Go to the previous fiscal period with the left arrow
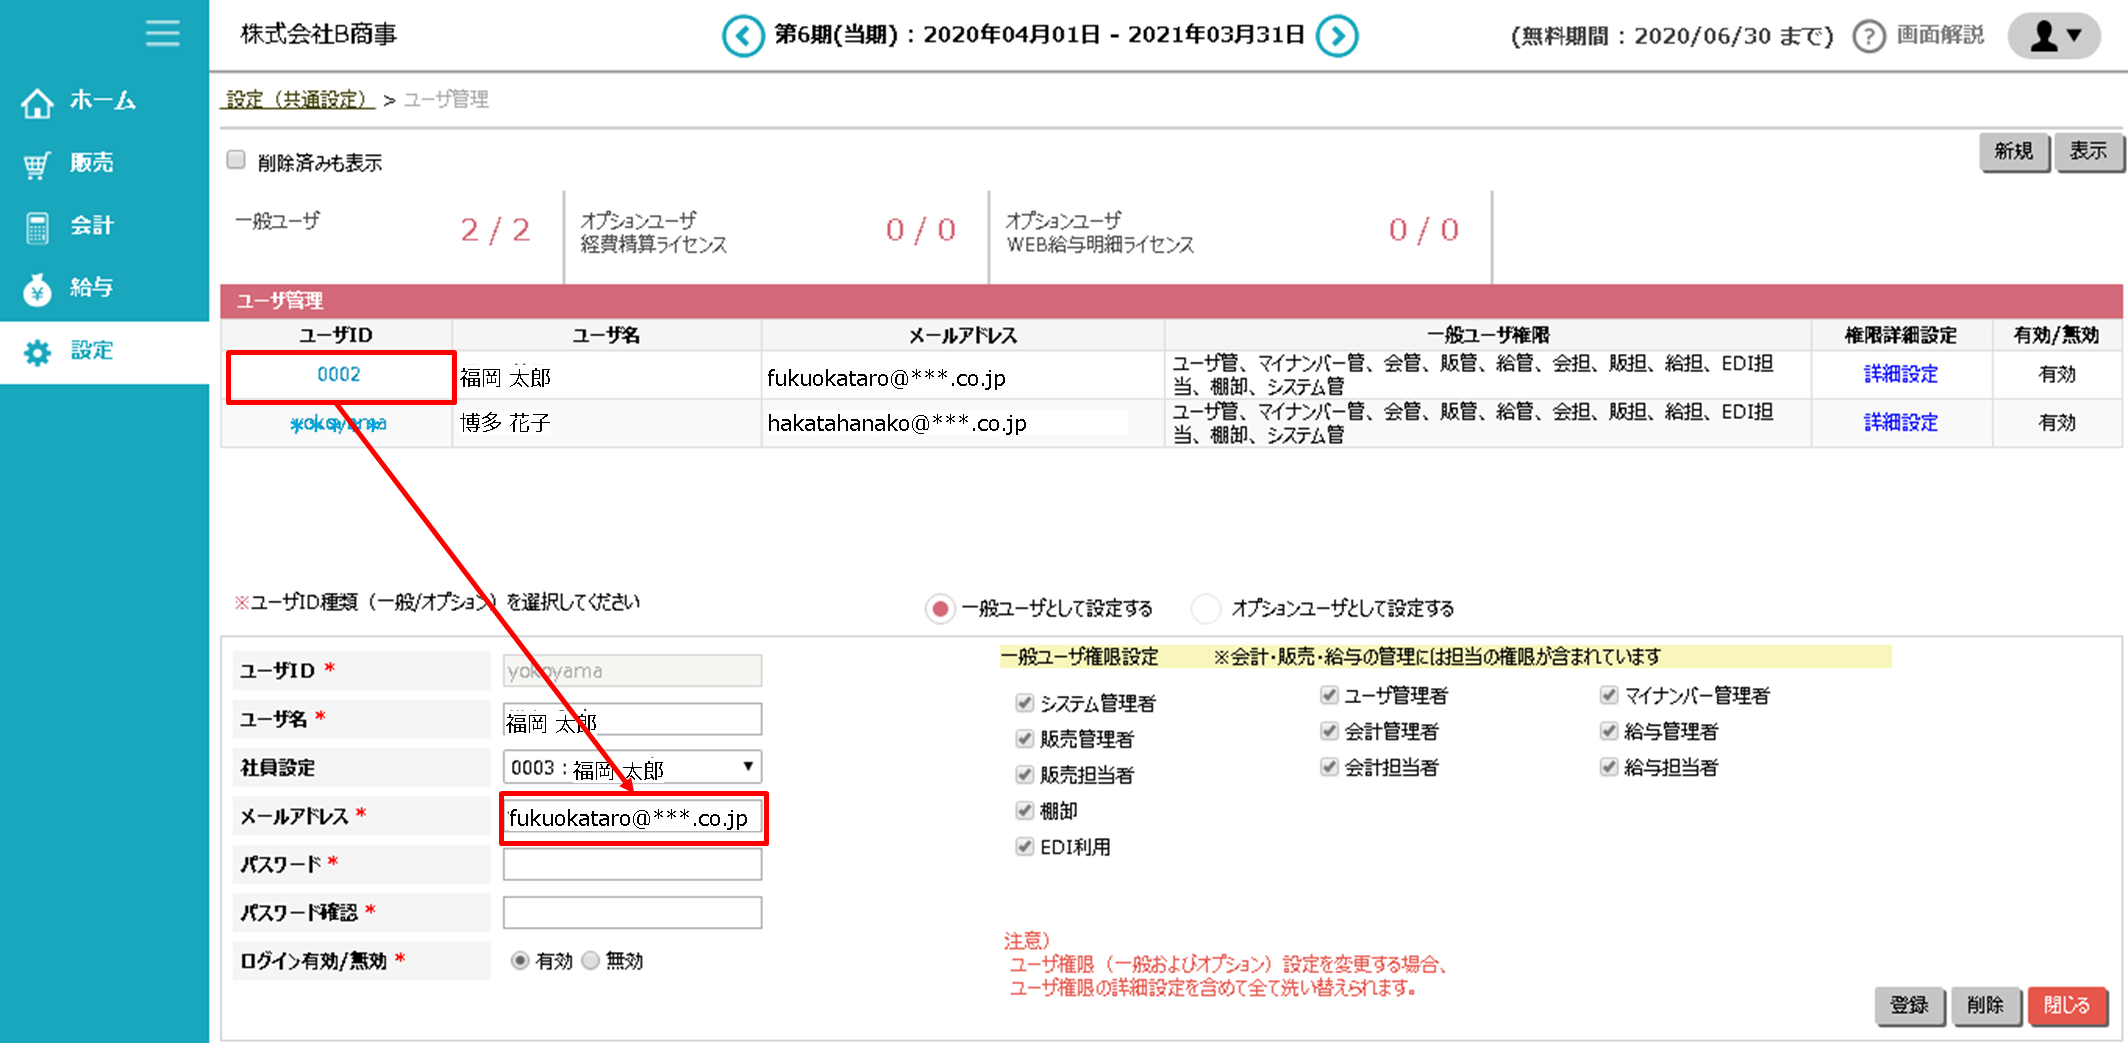The height and width of the screenshot is (1043, 2128). pyautogui.click(x=744, y=35)
